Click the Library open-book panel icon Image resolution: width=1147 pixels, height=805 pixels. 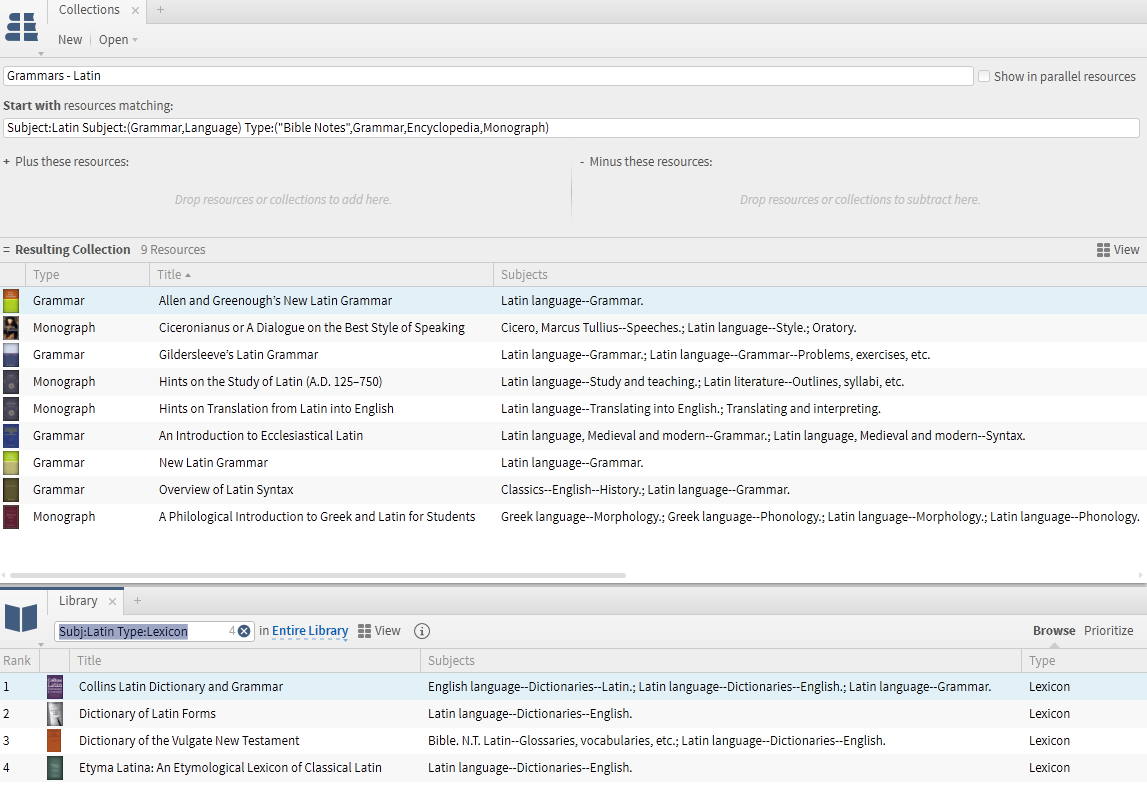21,618
